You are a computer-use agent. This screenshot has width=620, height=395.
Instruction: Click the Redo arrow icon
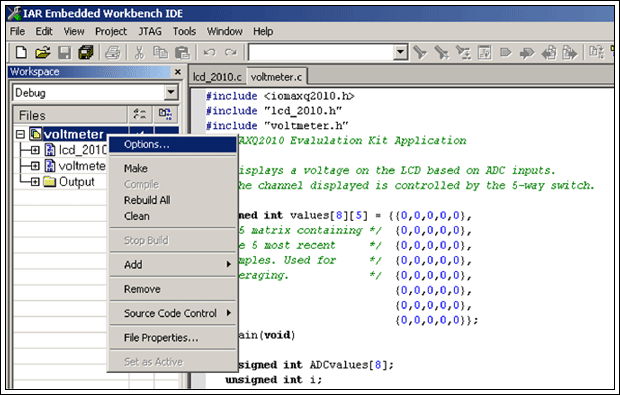coord(231,52)
